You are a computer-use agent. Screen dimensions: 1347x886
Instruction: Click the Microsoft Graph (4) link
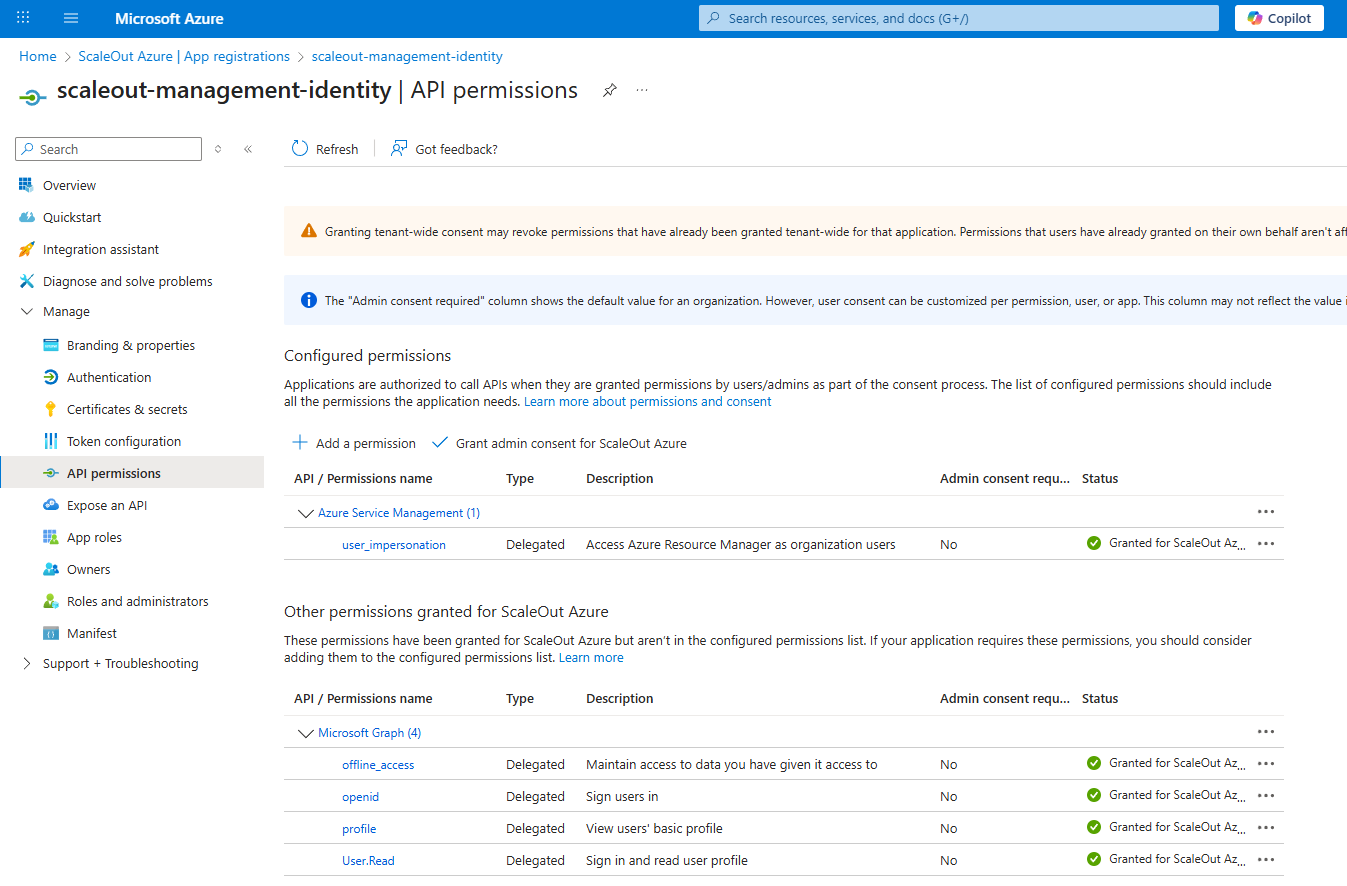pyautogui.click(x=370, y=733)
